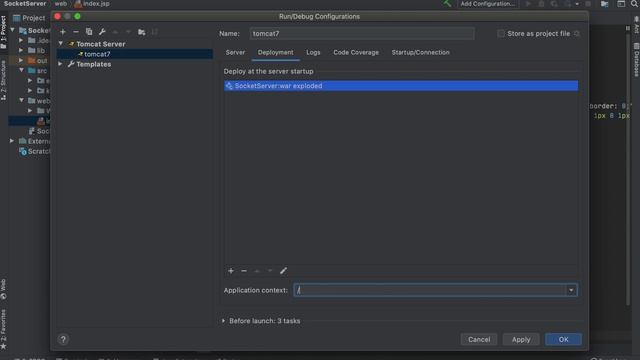The image size is (640, 360).
Task: Expand External Libraries node in Project tree
Action: coord(12,141)
